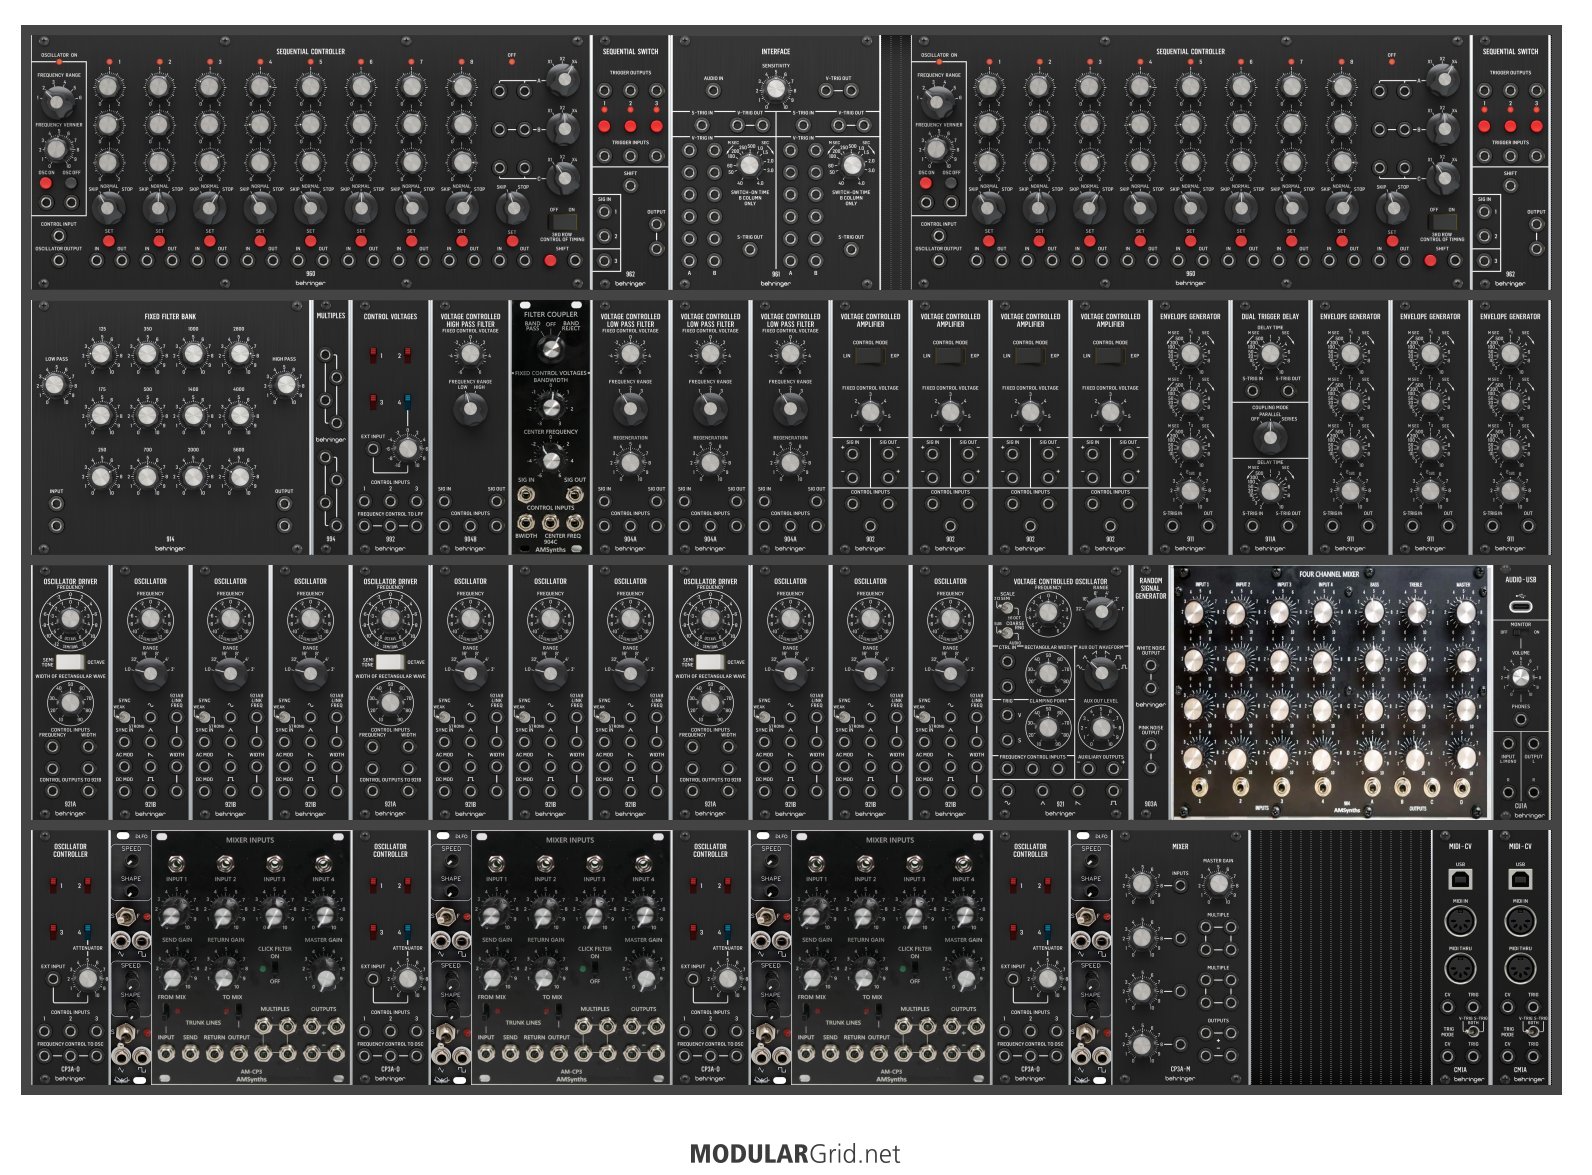Click the USB port on the left MIDI-CV module
The width and height of the screenshot is (1592, 1175).
coord(1460,878)
